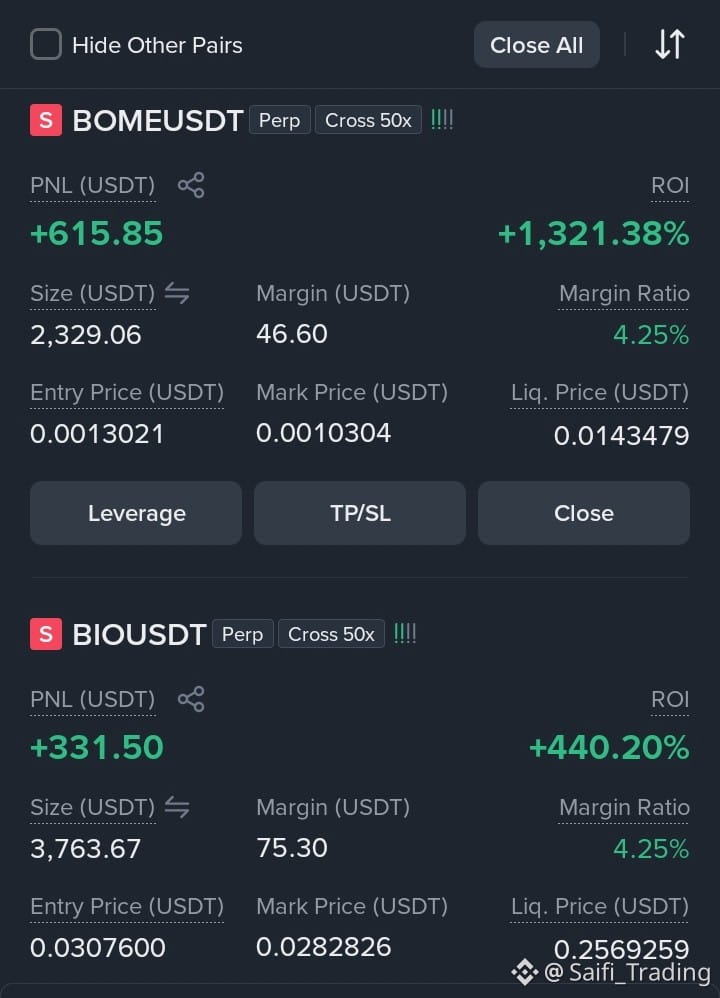Select PNL value +331.50
Viewport: 720px width, 998px height.
[97, 747]
